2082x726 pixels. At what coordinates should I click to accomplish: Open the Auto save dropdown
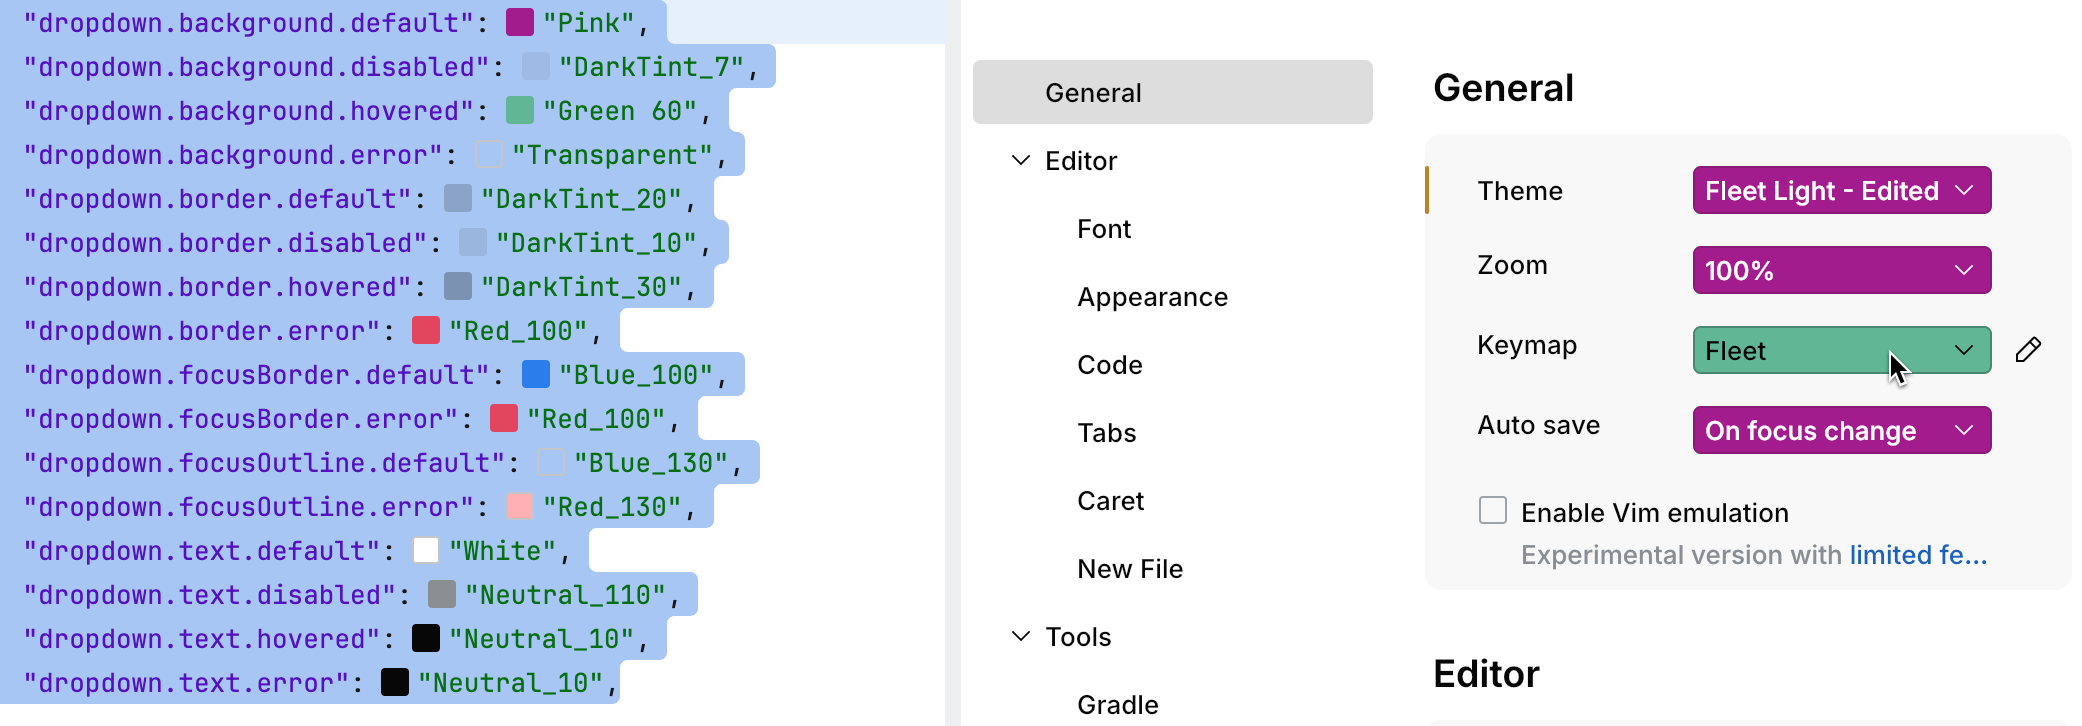1840,430
